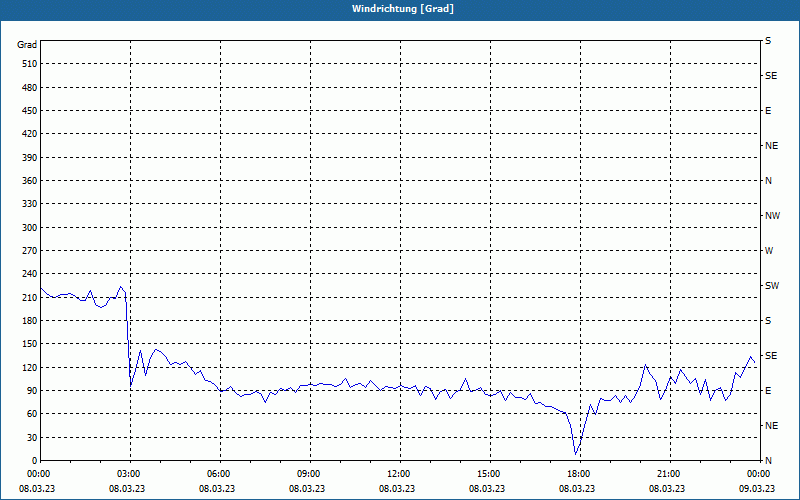Image resolution: width=800 pixels, height=500 pixels.
Task: Select the 15:00 time label
Action: coord(490,474)
